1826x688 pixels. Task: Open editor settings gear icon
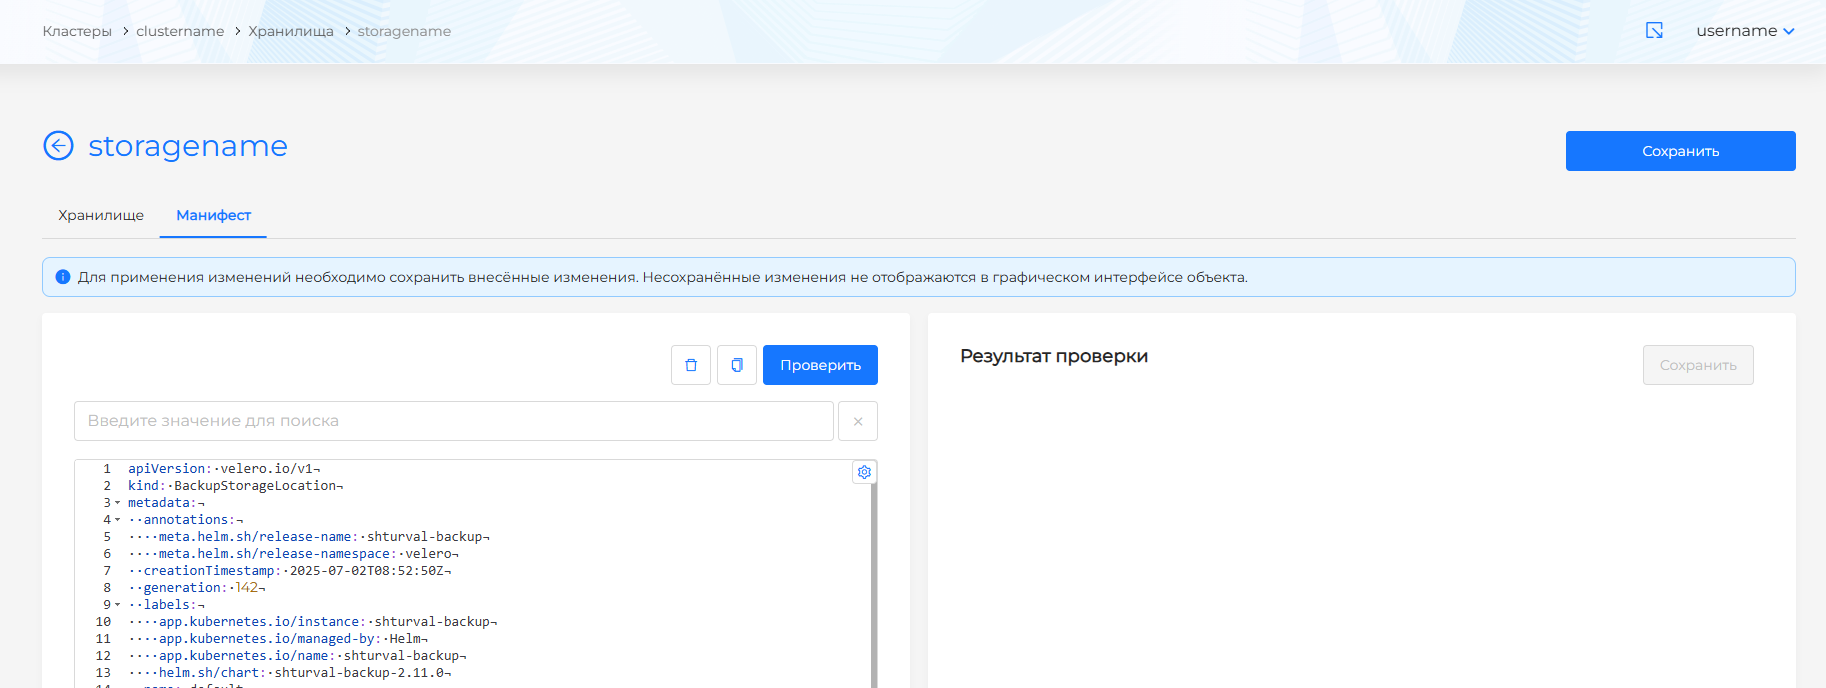[864, 472]
